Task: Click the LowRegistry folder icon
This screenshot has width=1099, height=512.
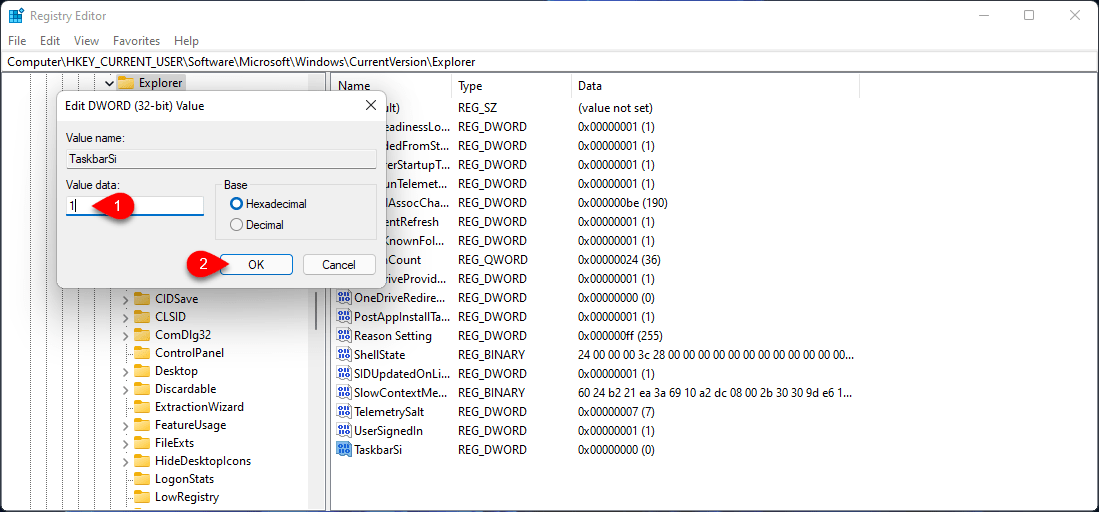Action: pyautogui.click(x=142, y=497)
